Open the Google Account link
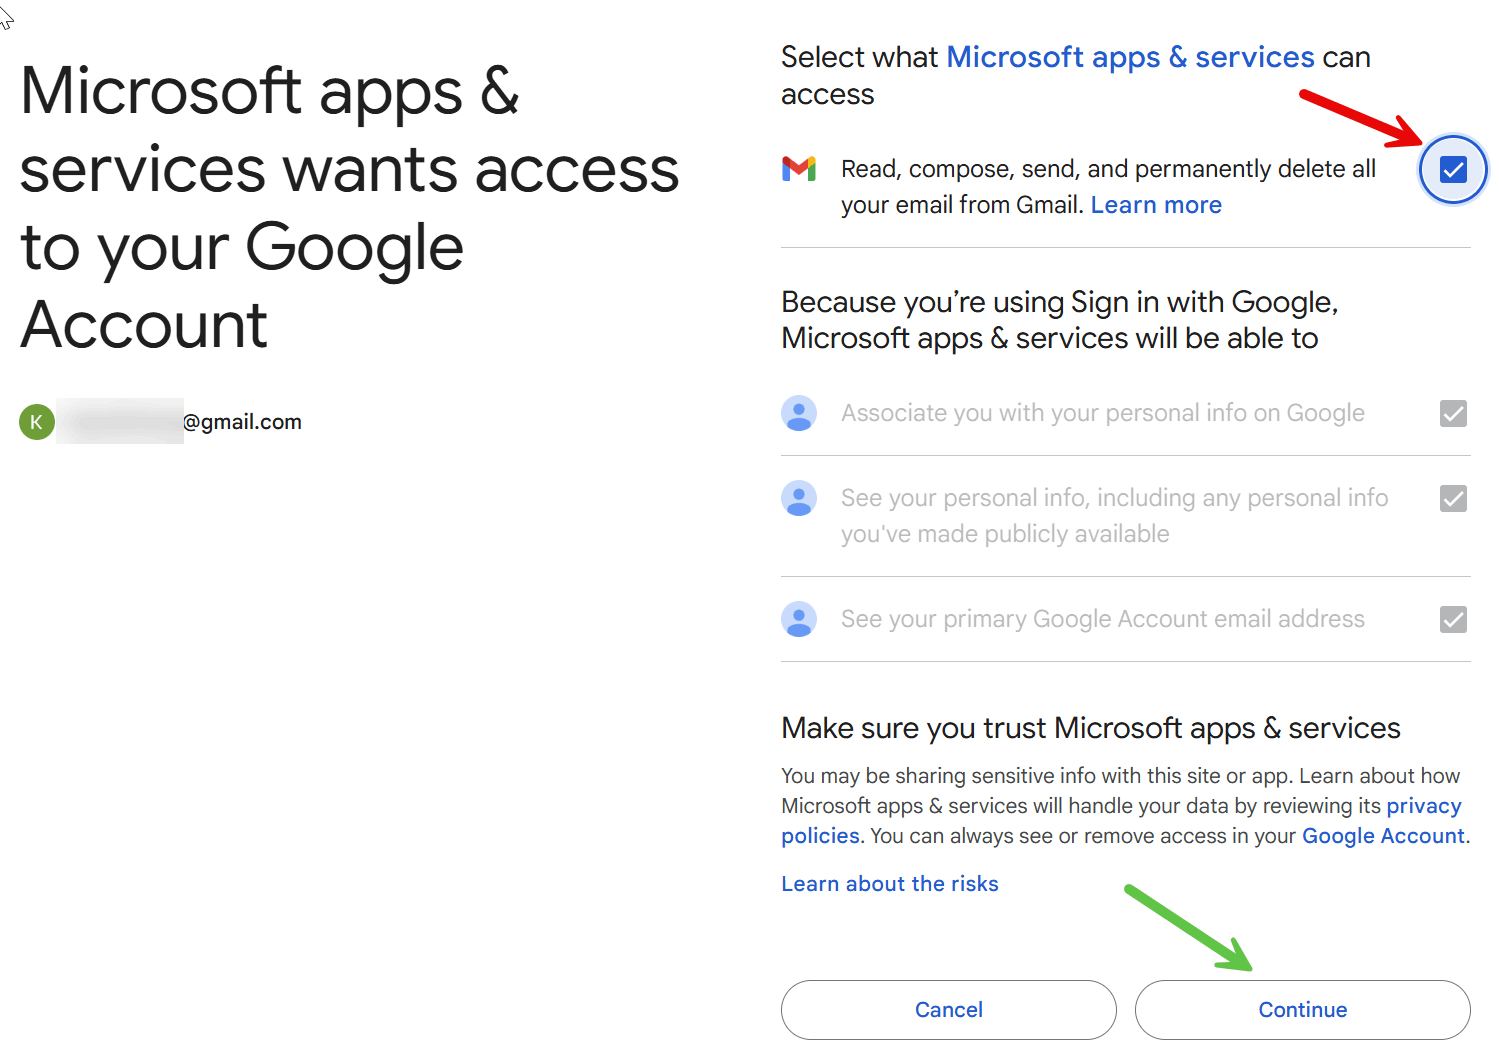The height and width of the screenshot is (1058, 1499). [x=1383, y=836]
